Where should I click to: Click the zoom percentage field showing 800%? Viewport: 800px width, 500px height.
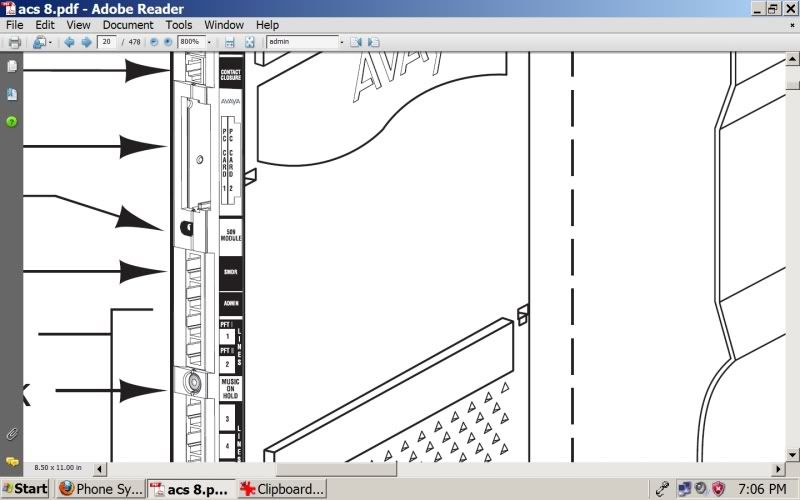pyautogui.click(x=191, y=42)
